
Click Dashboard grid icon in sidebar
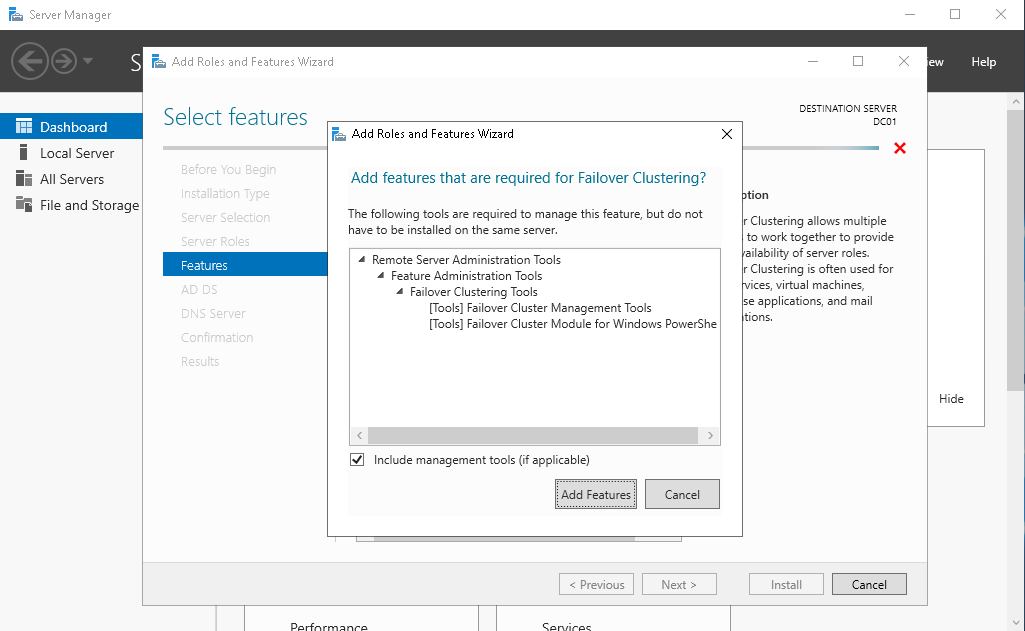tap(24, 126)
